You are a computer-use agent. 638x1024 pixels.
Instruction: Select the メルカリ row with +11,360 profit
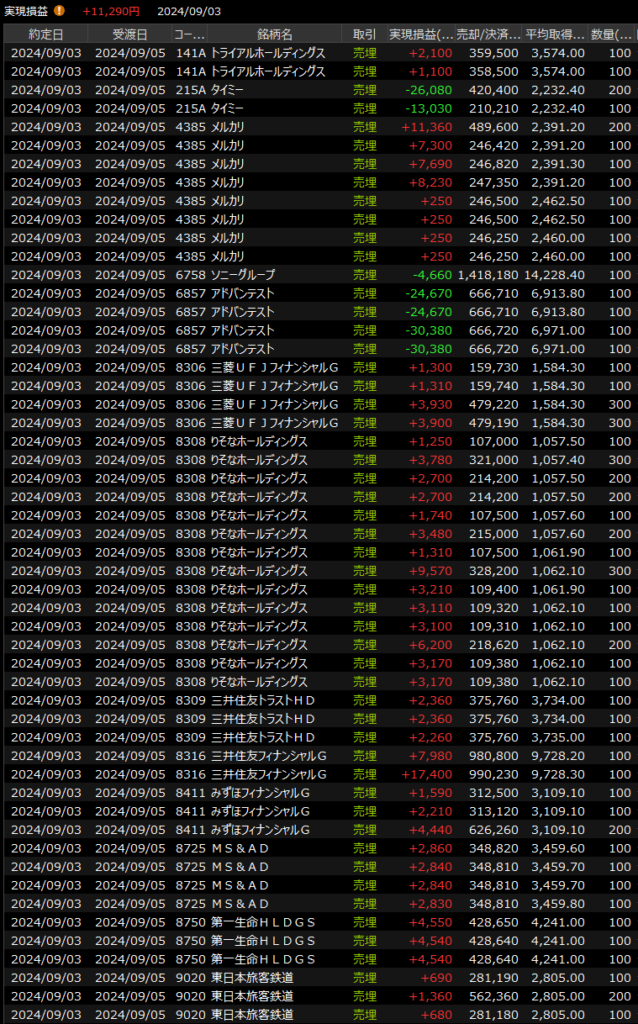tap(228, 127)
